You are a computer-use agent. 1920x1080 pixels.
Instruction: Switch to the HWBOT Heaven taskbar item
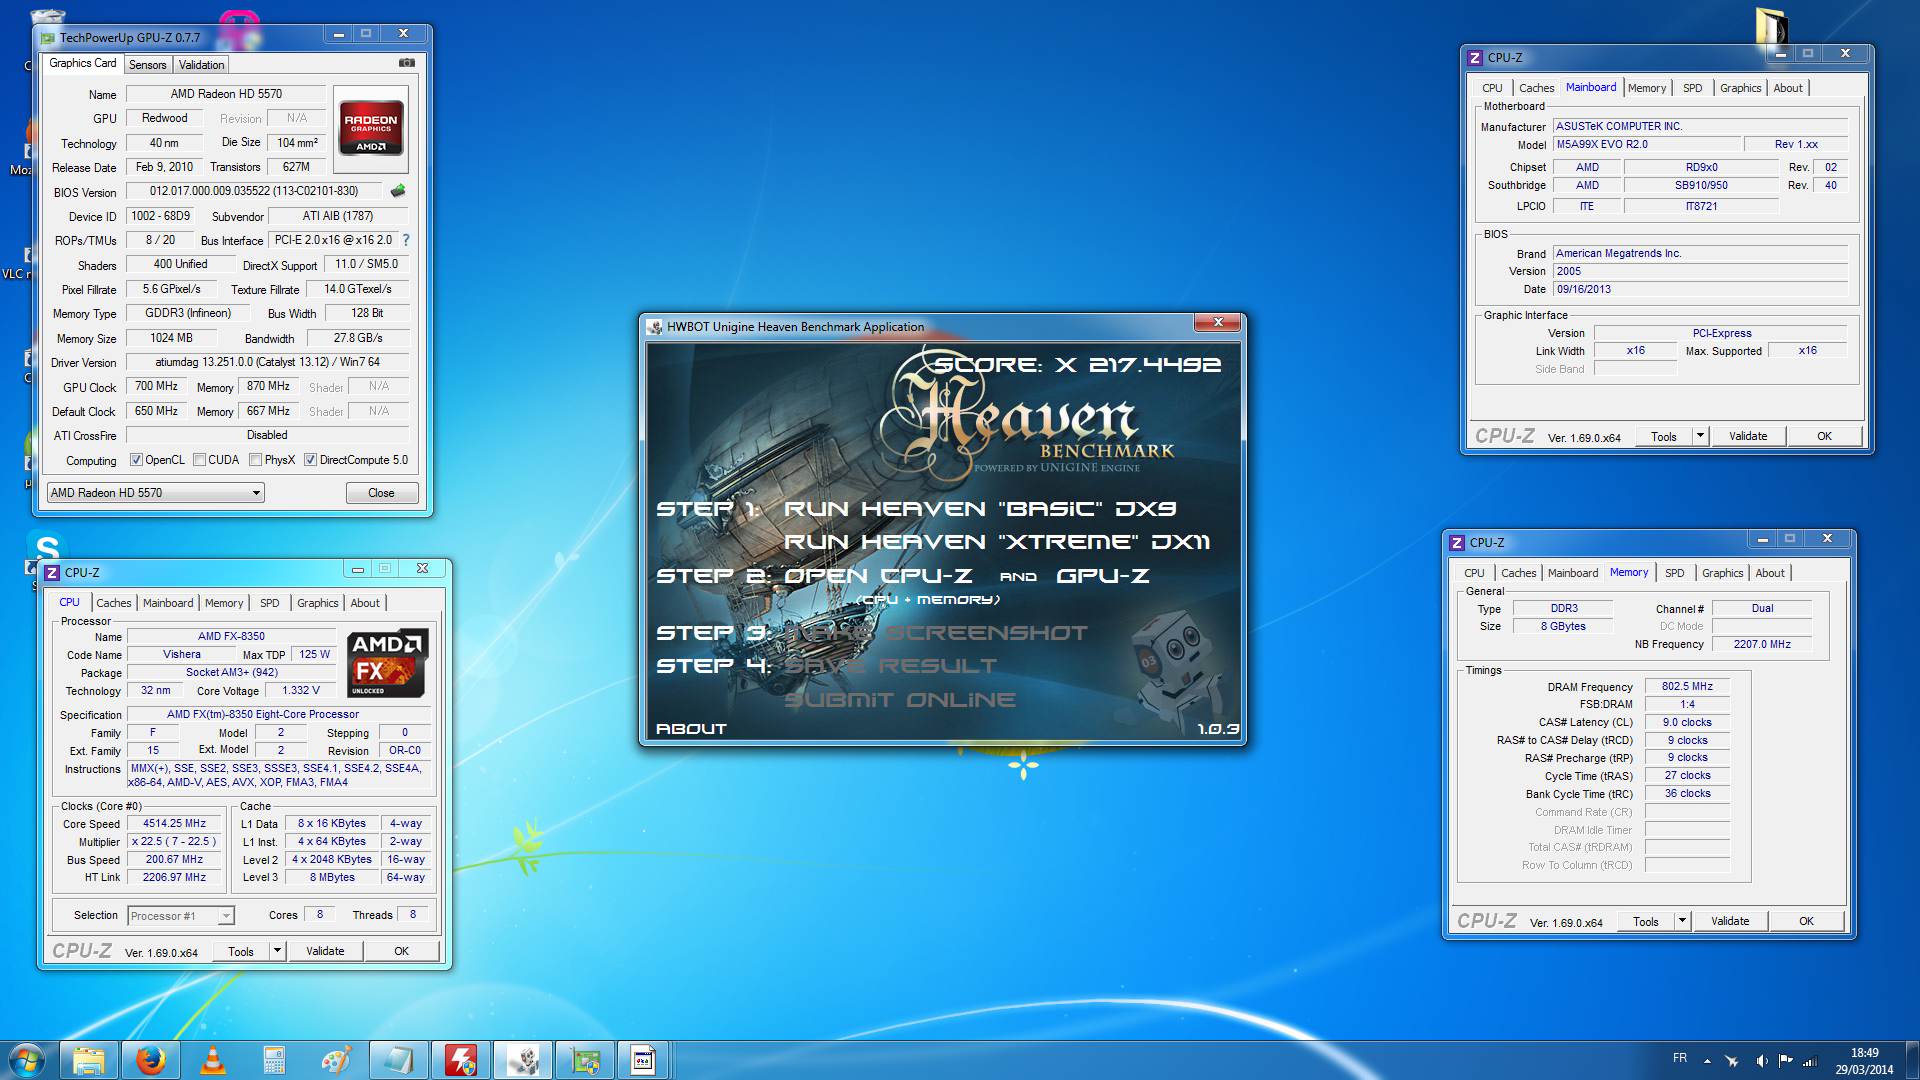pos(522,1060)
